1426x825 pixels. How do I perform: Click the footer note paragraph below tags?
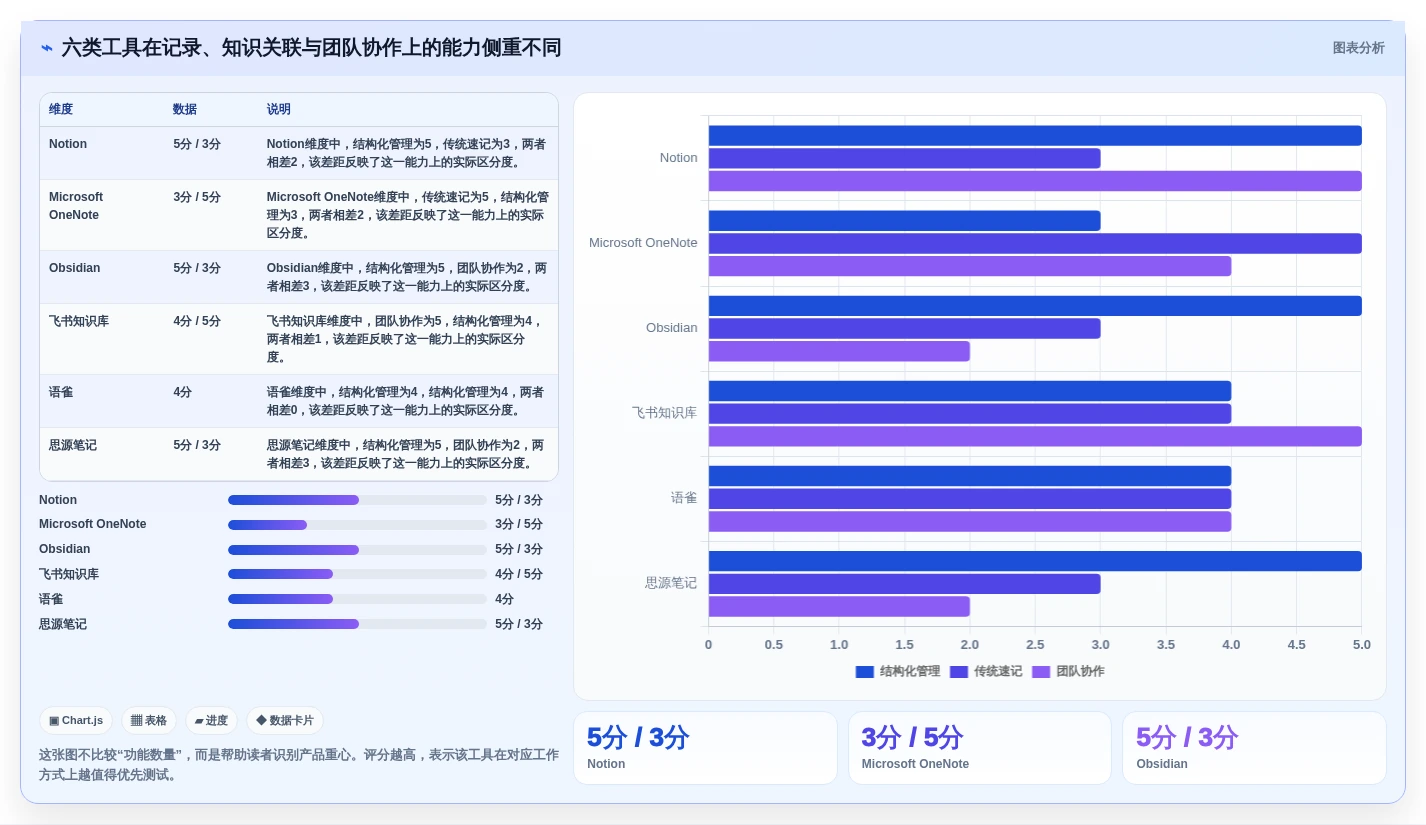pos(298,765)
